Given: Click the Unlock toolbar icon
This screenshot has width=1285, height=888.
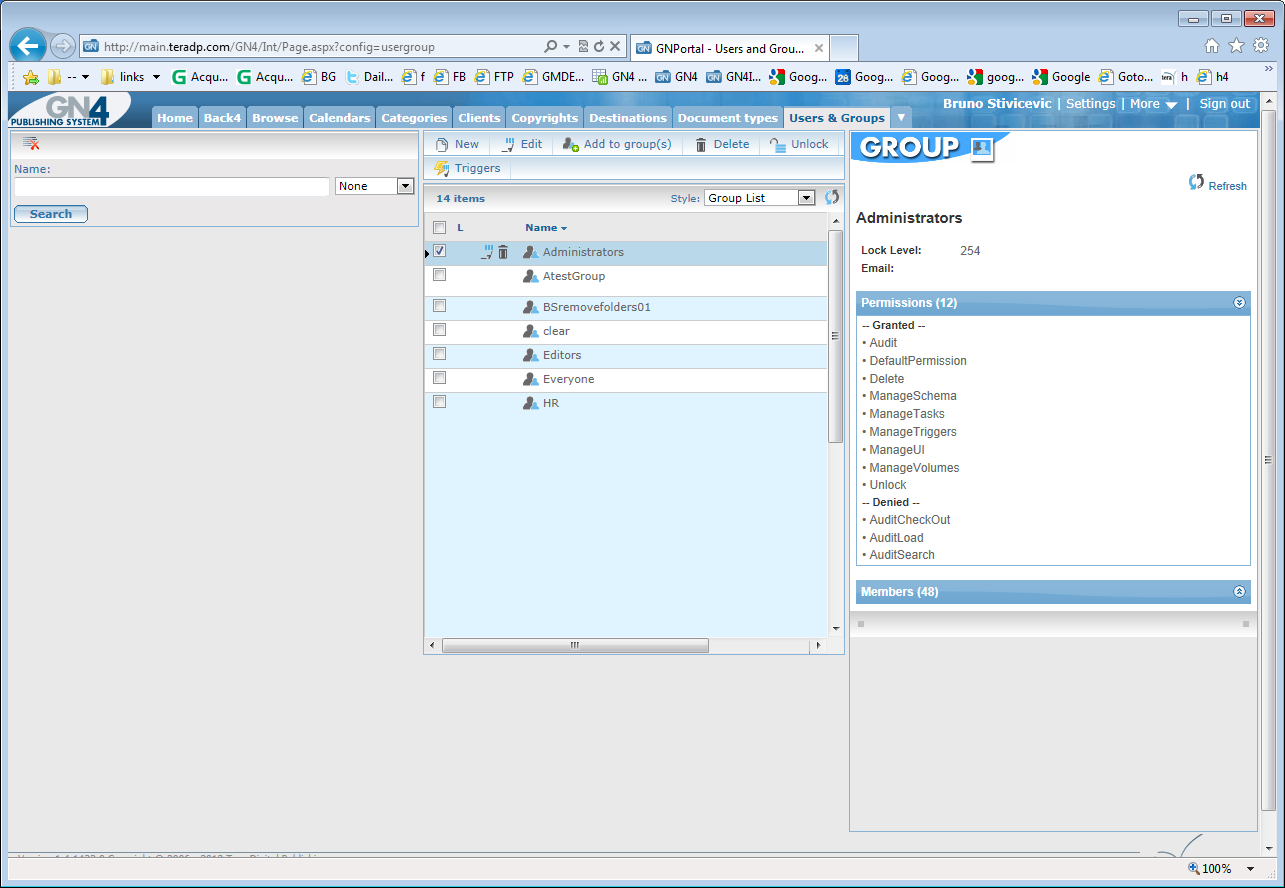Looking at the screenshot, I should click(x=778, y=144).
